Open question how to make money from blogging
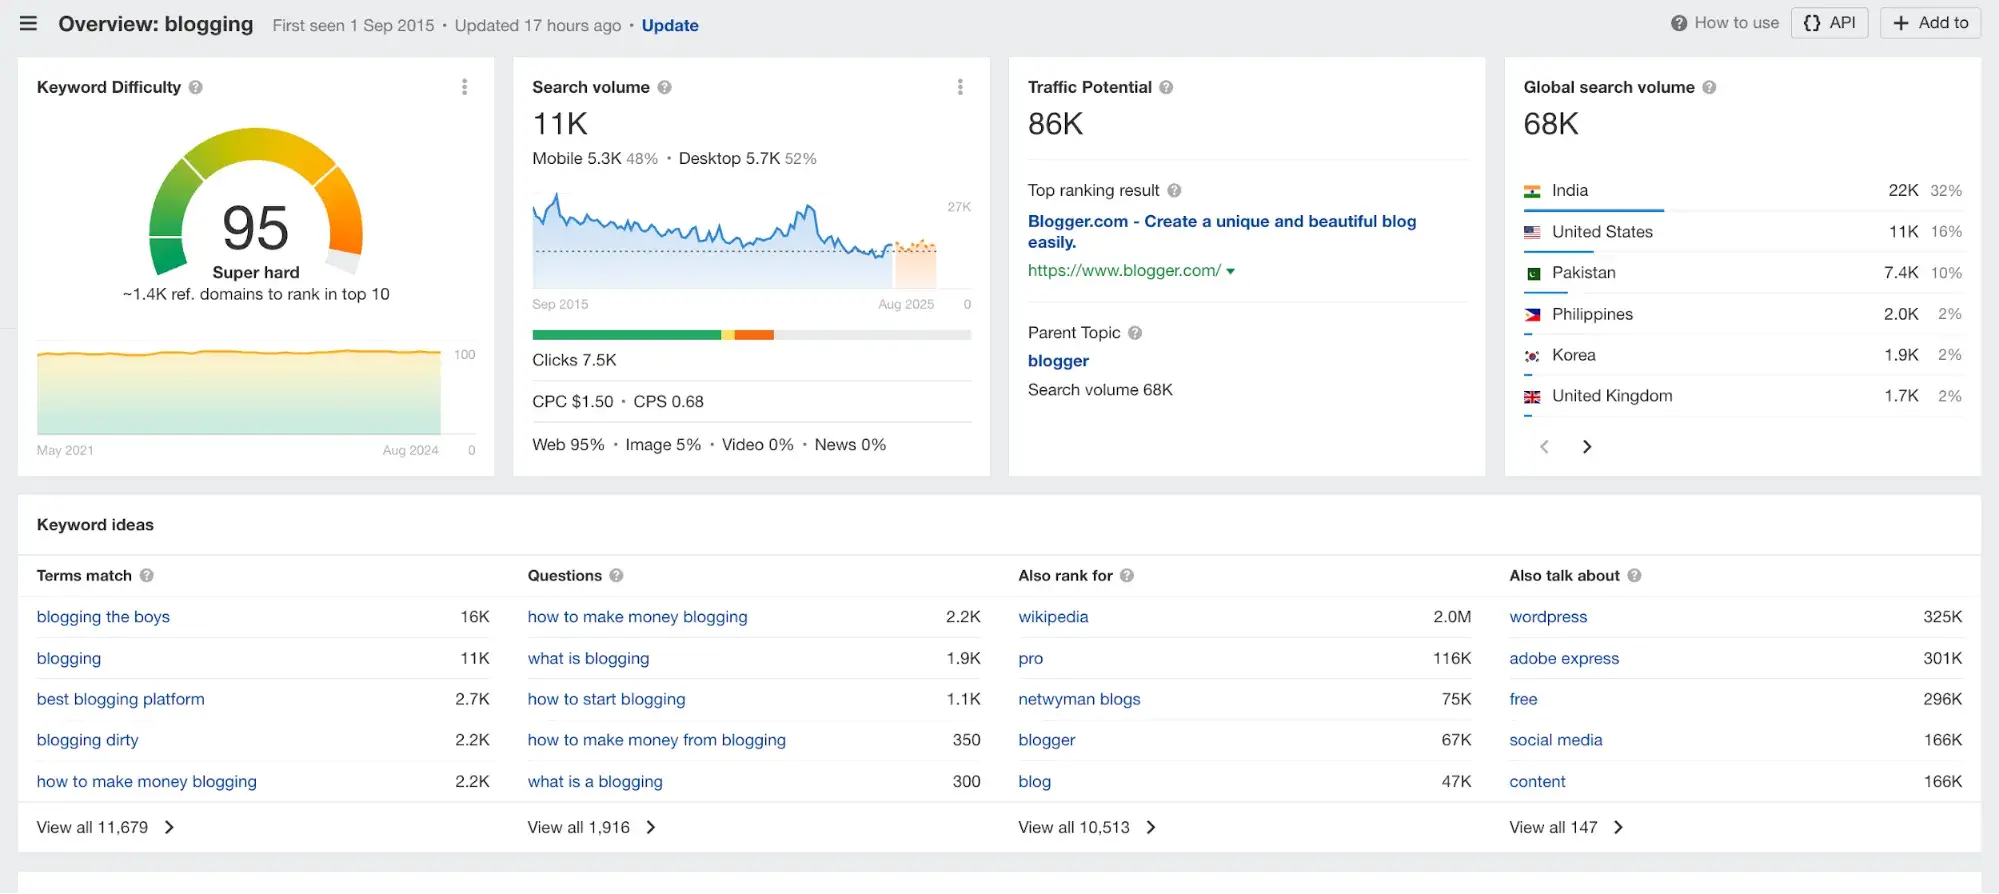 tap(656, 740)
